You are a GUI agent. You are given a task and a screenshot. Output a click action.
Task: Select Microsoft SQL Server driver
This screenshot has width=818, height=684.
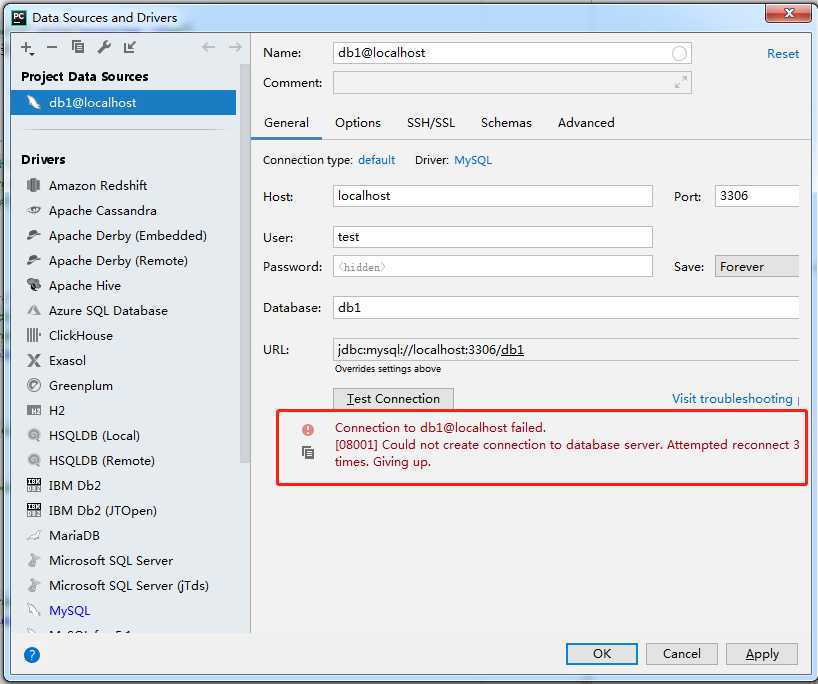point(99,561)
